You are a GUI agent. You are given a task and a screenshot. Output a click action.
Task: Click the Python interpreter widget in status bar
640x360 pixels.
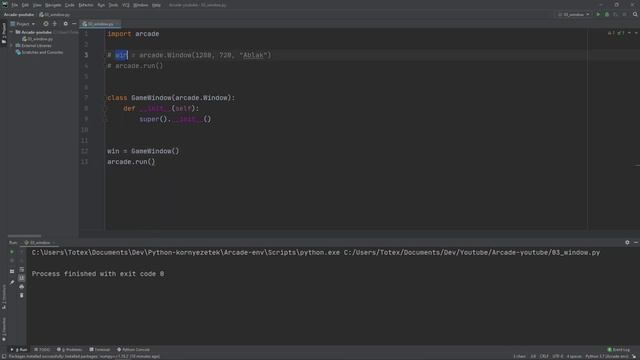point(607,356)
